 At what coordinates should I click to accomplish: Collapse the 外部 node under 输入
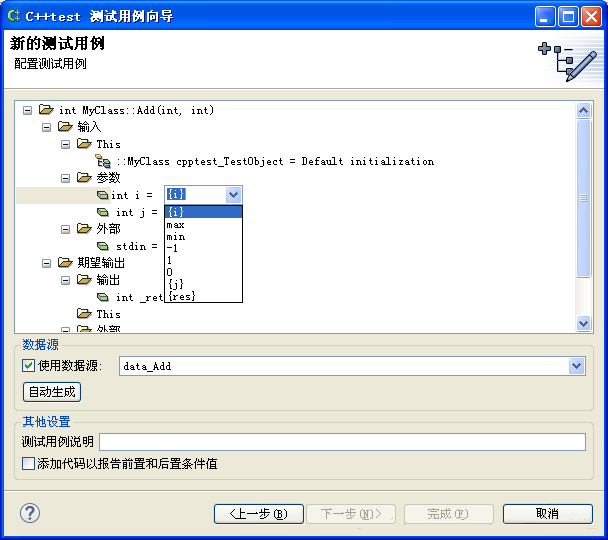[66, 229]
